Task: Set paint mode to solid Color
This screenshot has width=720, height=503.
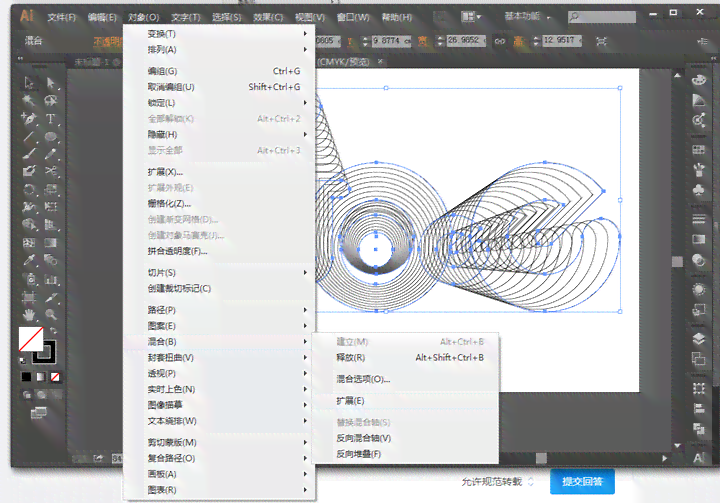Action: click(26, 377)
